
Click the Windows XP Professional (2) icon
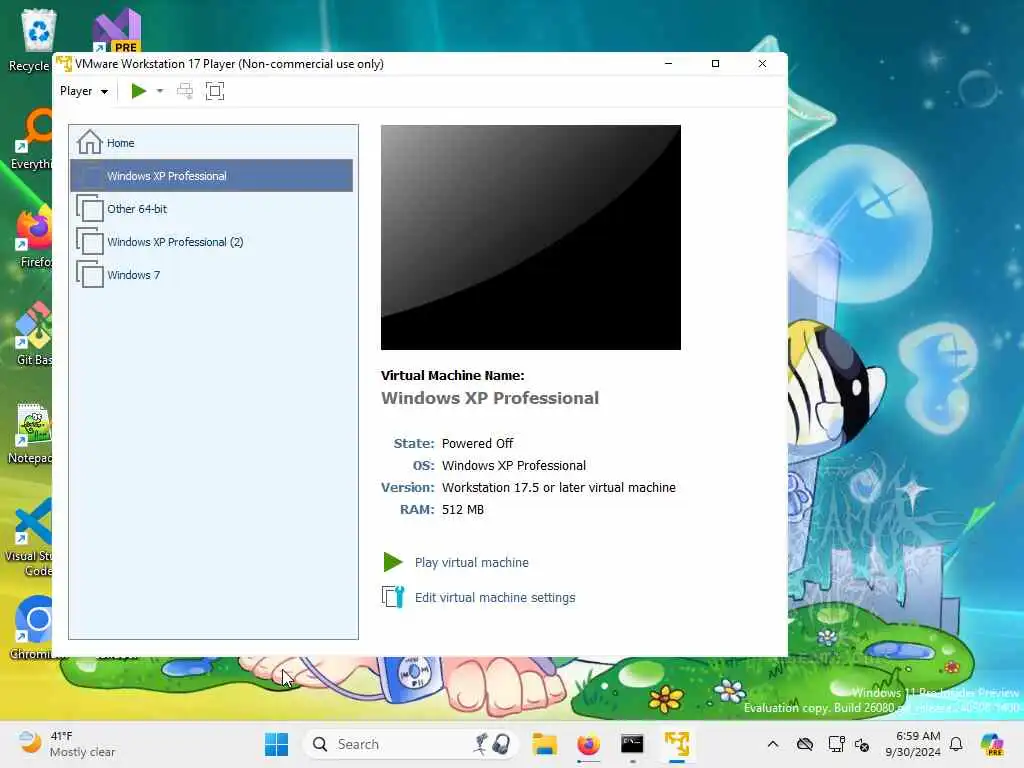pyautogui.click(x=89, y=242)
